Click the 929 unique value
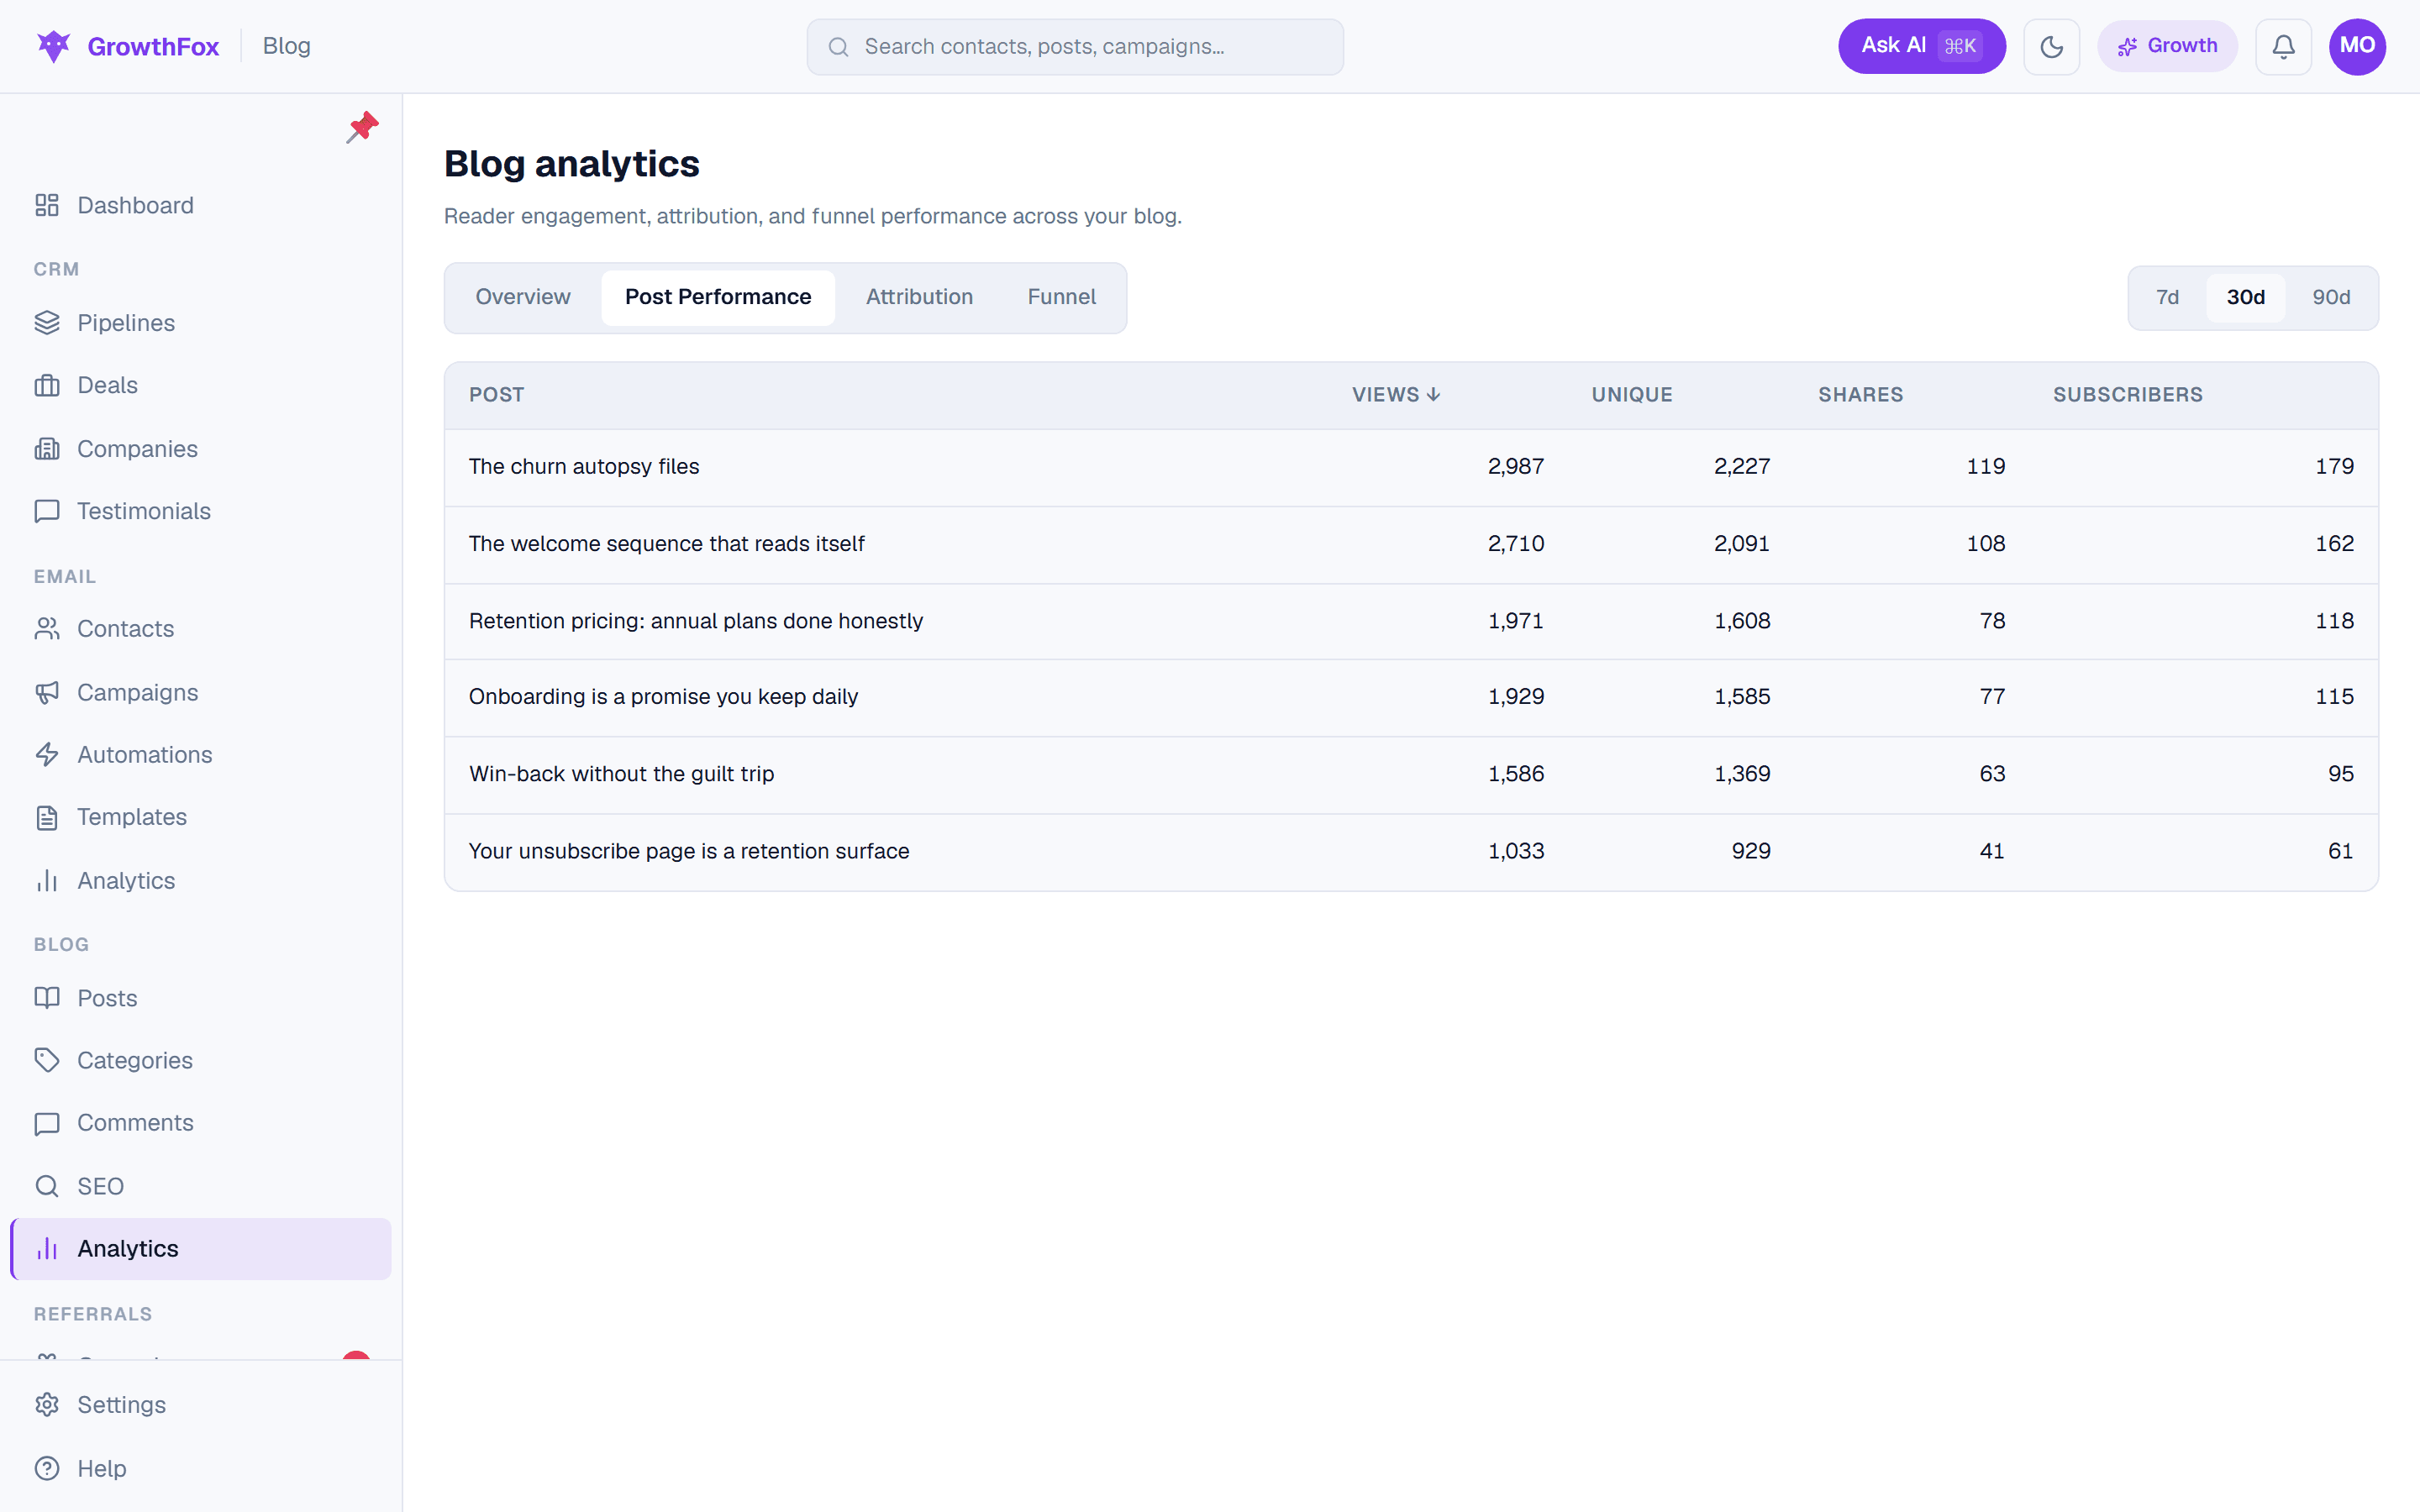 click(x=1750, y=851)
